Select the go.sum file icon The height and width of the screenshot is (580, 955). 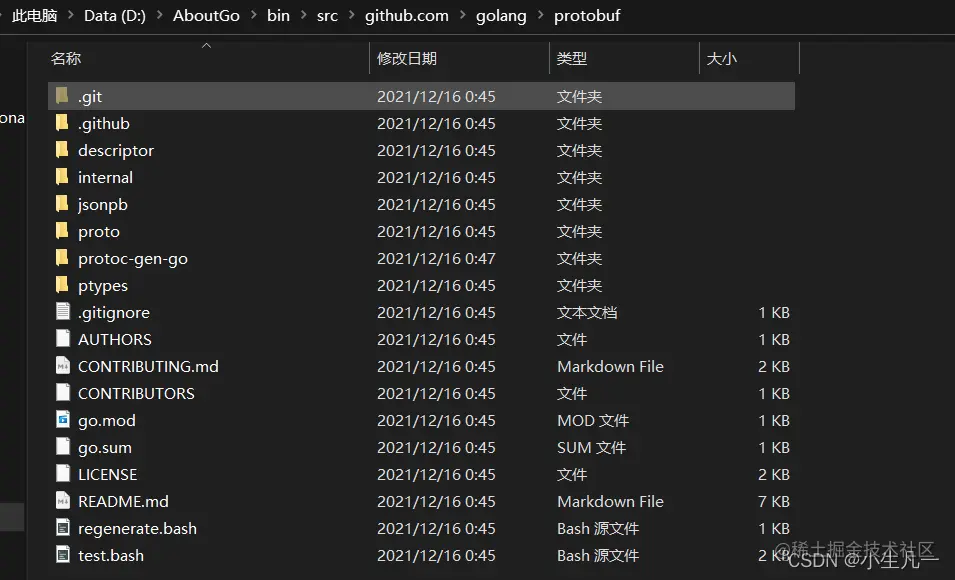click(63, 447)
